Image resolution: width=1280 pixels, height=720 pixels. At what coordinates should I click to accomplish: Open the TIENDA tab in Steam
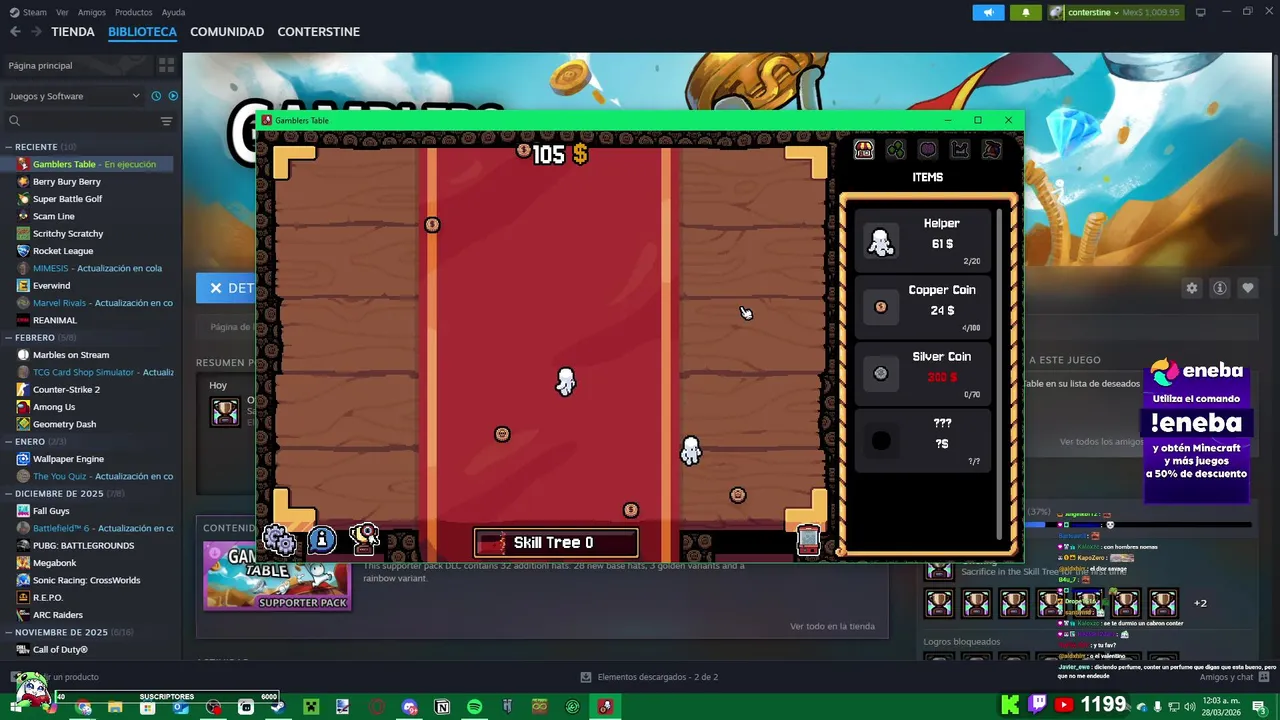73,32
